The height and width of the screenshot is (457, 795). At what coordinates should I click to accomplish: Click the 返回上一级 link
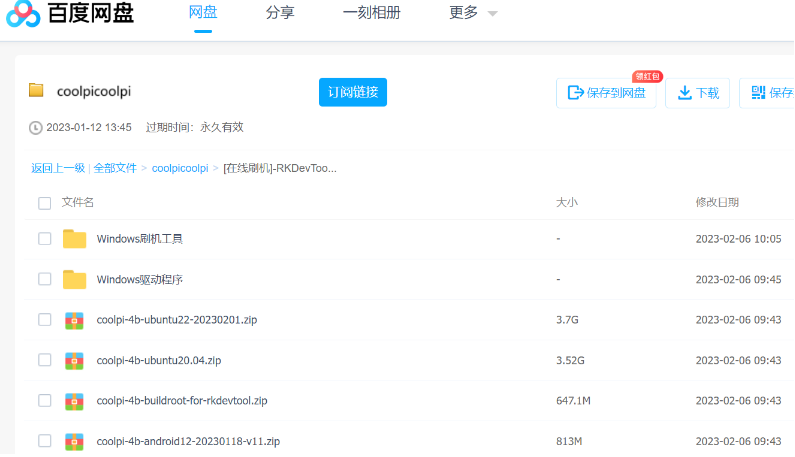click(x=58, y=168)
